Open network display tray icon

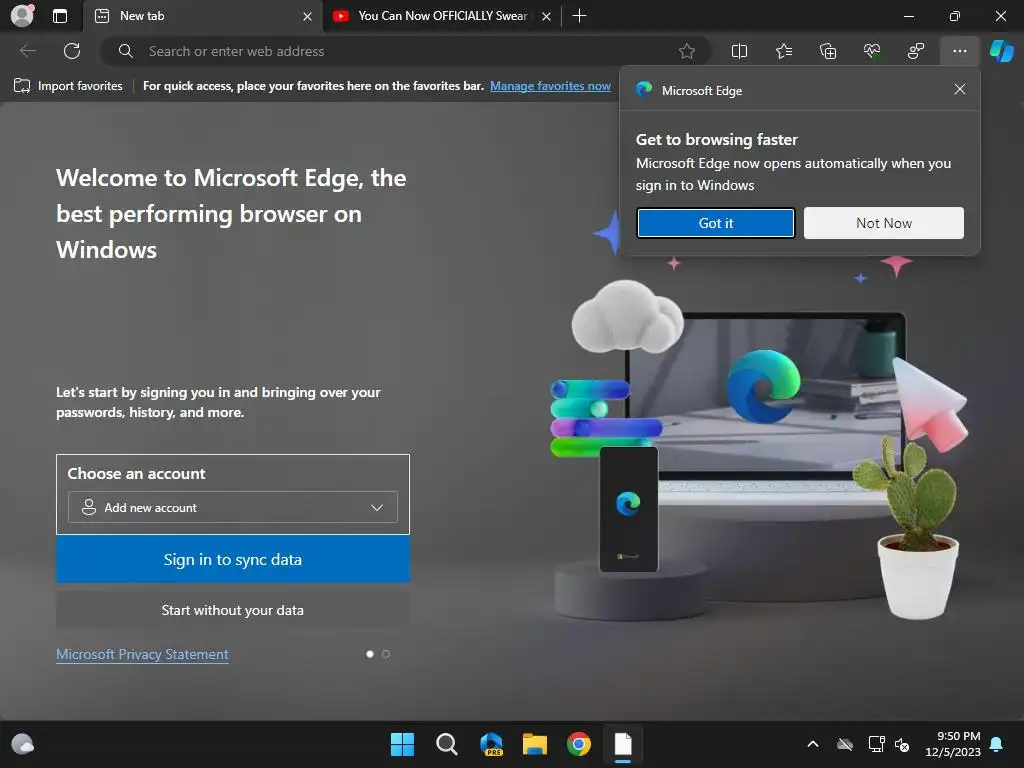[x=876, y=744]
